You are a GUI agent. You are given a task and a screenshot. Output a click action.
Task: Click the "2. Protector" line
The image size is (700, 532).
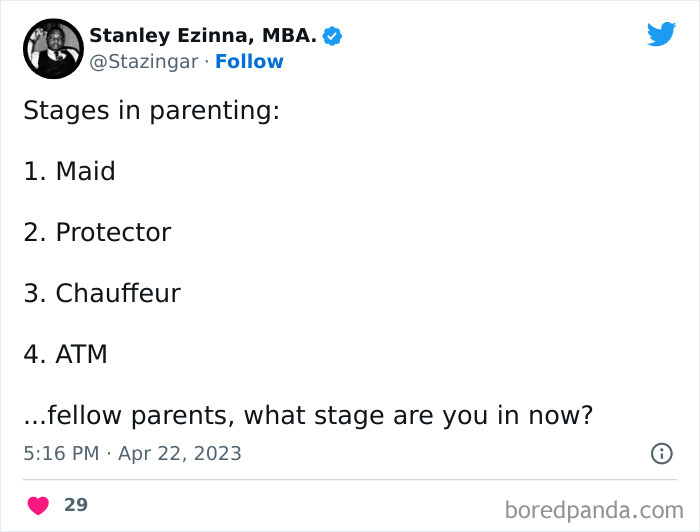[97, 232]
